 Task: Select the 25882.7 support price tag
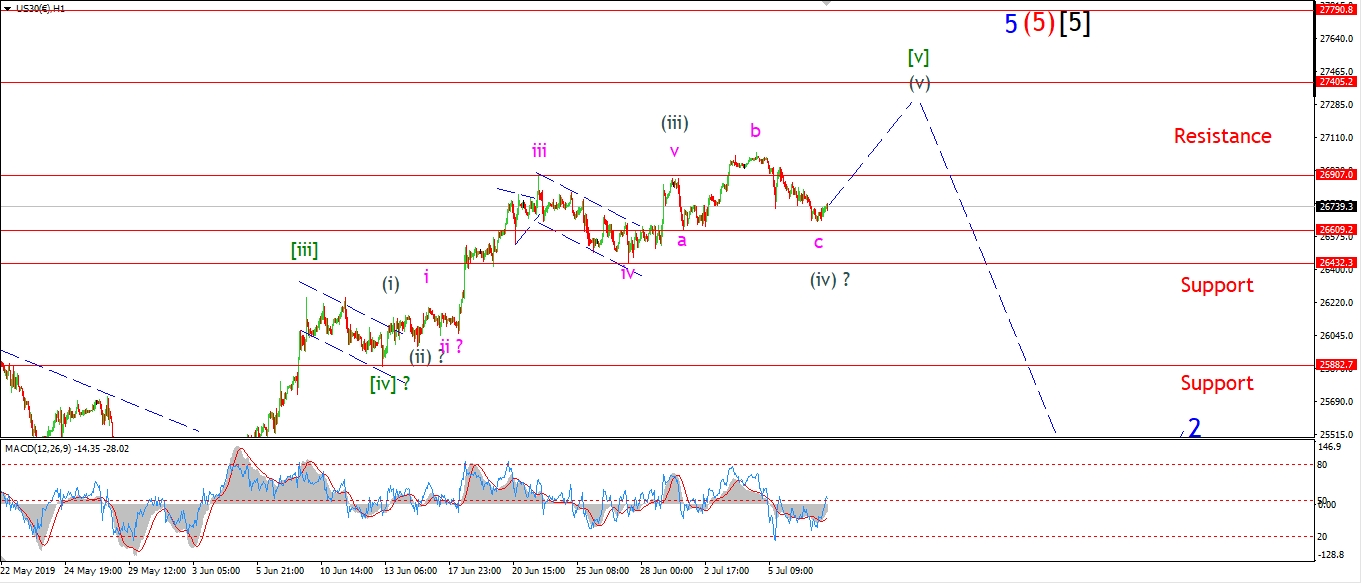coord(1337,365)
